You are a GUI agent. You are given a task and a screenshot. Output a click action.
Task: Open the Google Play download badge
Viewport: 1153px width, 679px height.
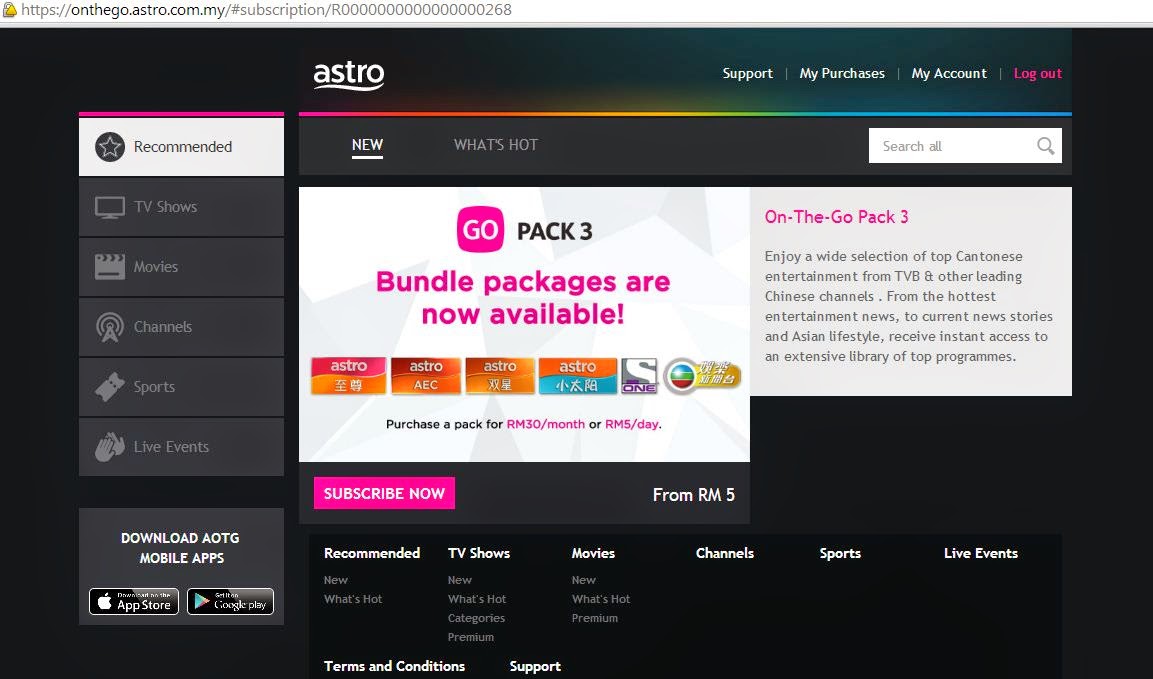point(230,601)
